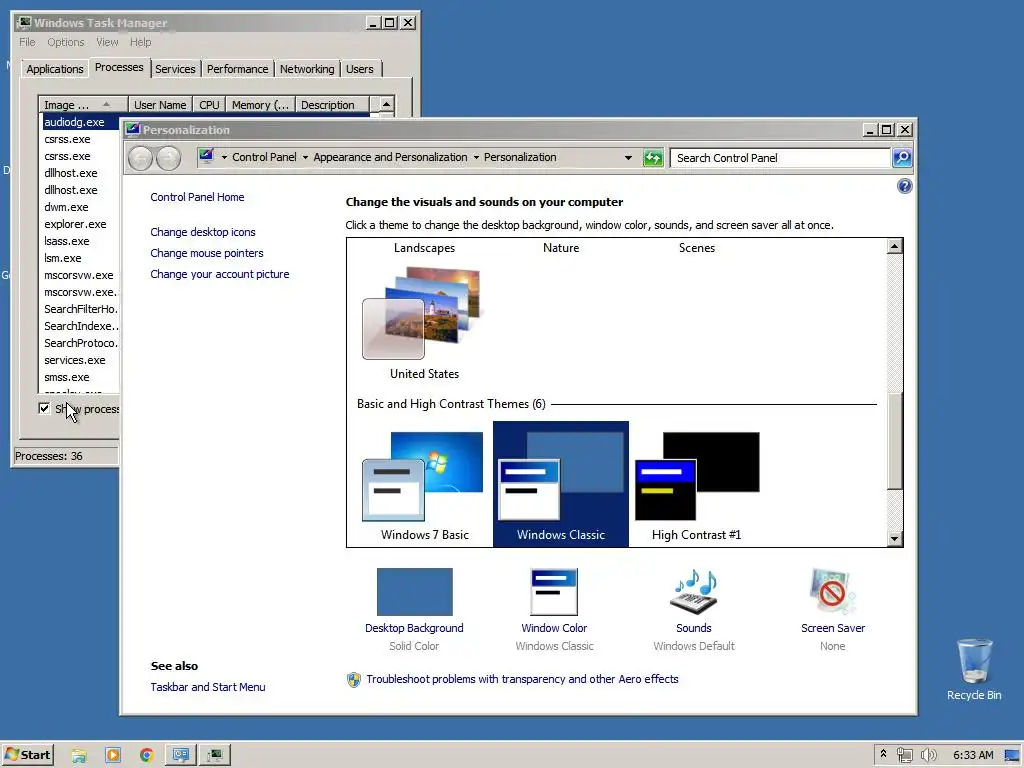Switch to the Applications tab
1024x768 pixels.
tap(55, 69)
